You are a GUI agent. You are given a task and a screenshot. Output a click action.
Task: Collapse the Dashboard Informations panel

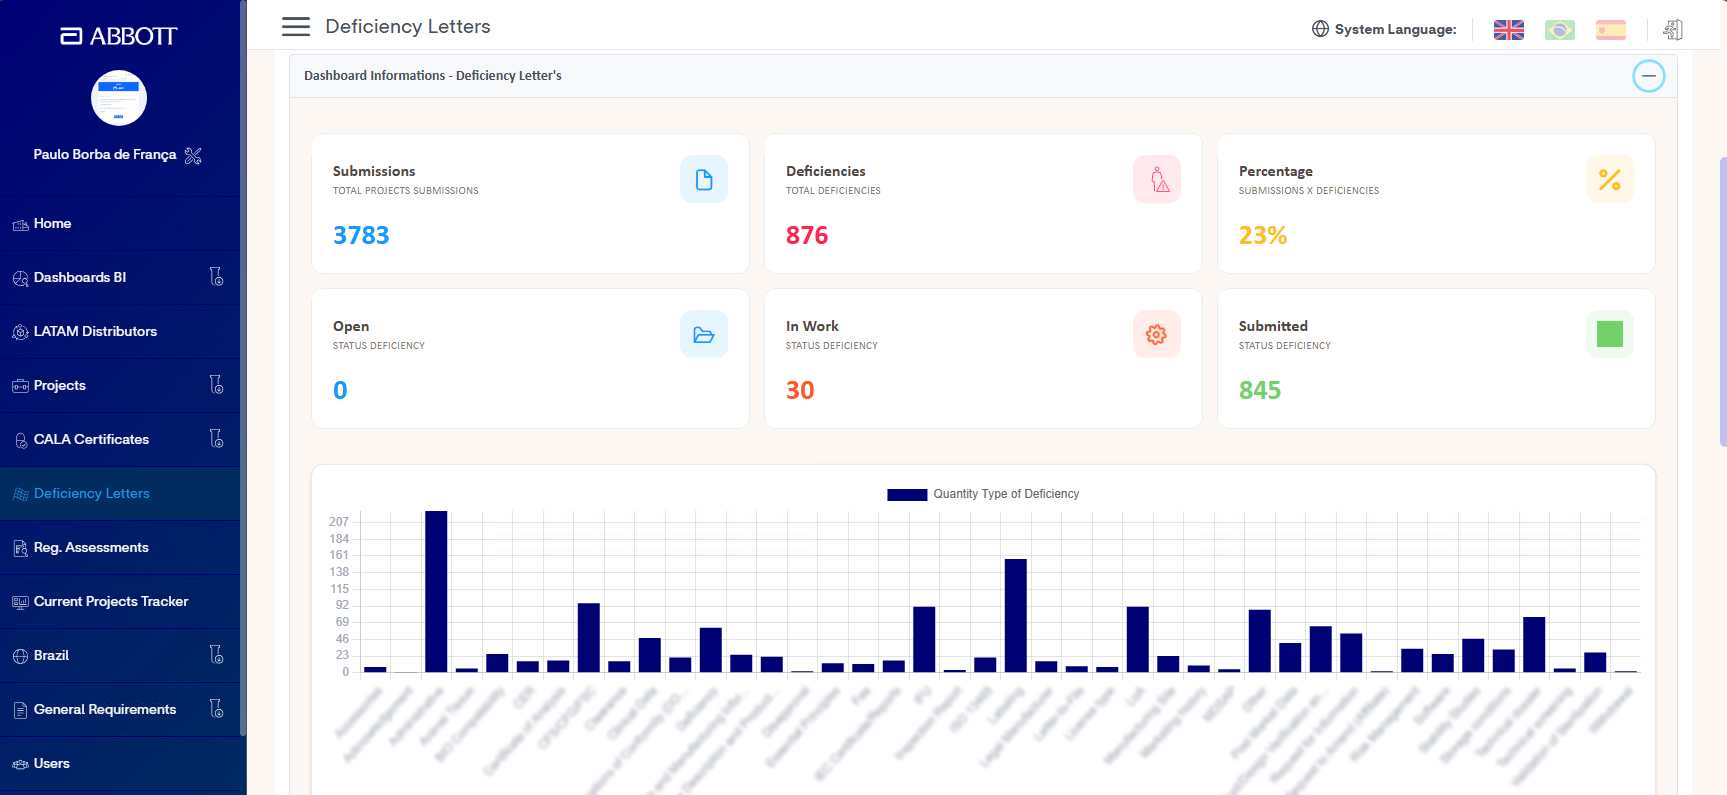tap(1649, 76)
